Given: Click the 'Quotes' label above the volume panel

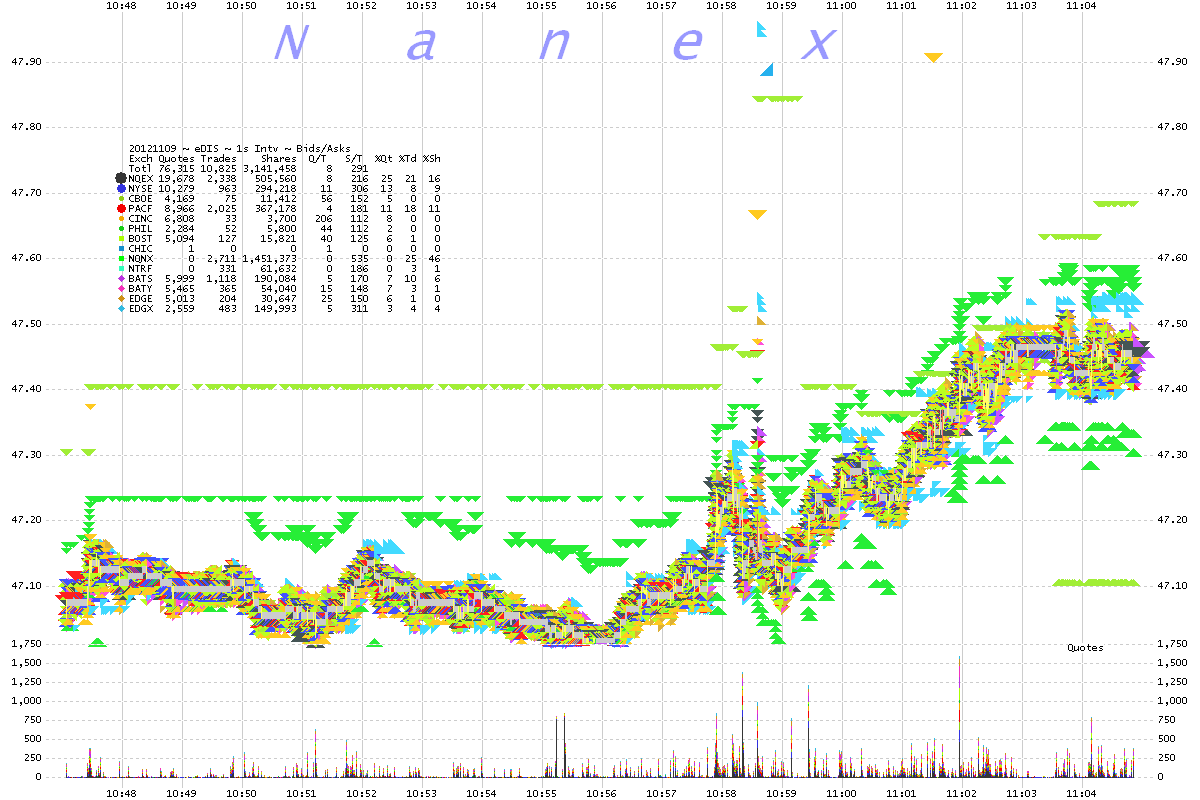Looking at the screenshot, I should click(x=1085, y=648).
